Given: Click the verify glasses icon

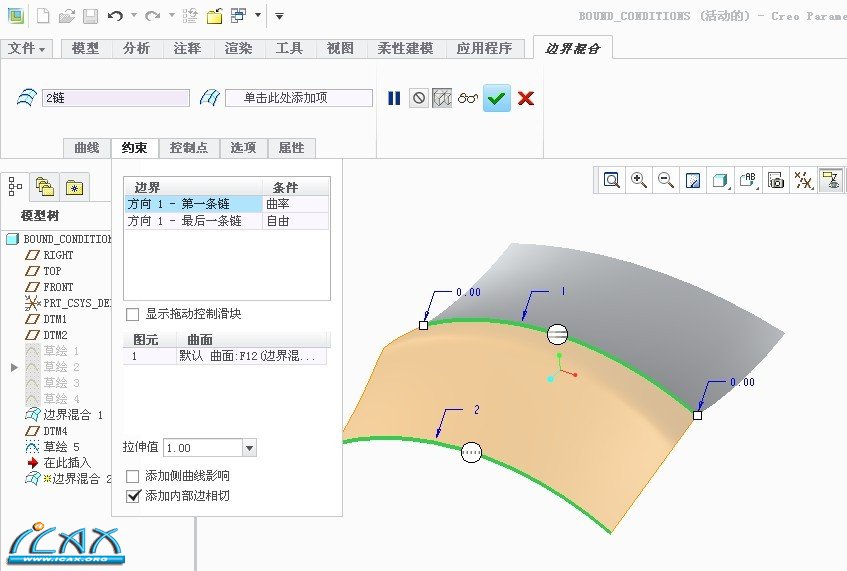Looking at the screenshot, I should pyautogui.click(x=468, y=98).
